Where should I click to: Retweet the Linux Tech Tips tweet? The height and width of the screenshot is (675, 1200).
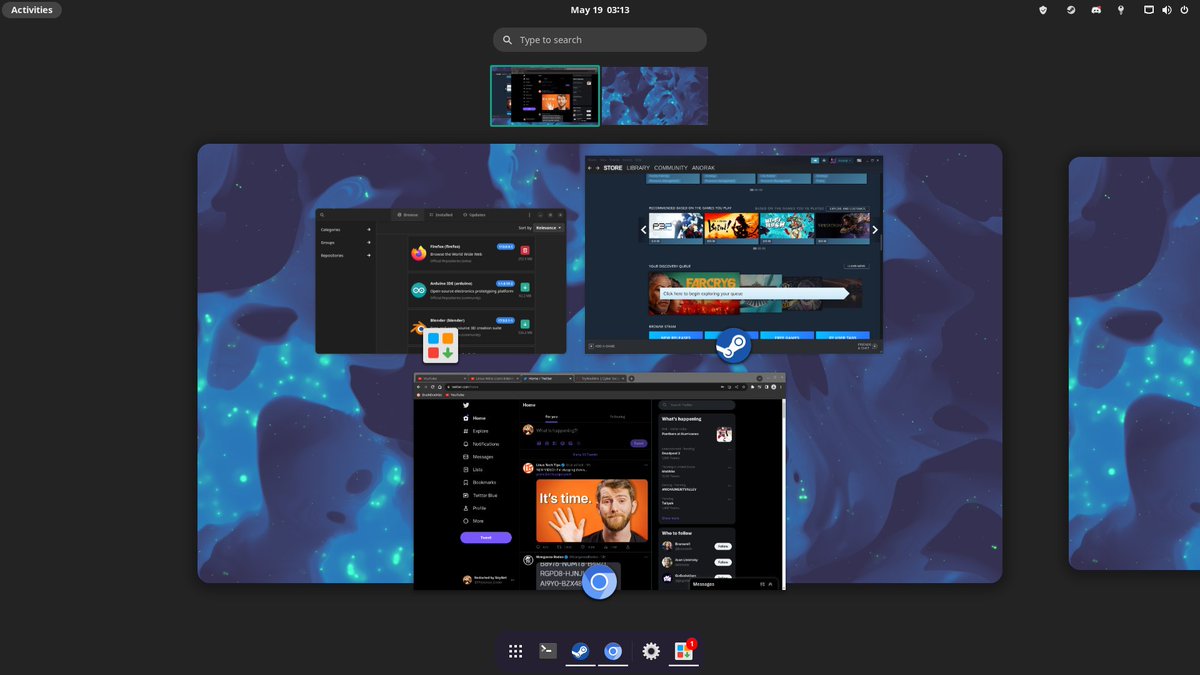coord(559,546)
